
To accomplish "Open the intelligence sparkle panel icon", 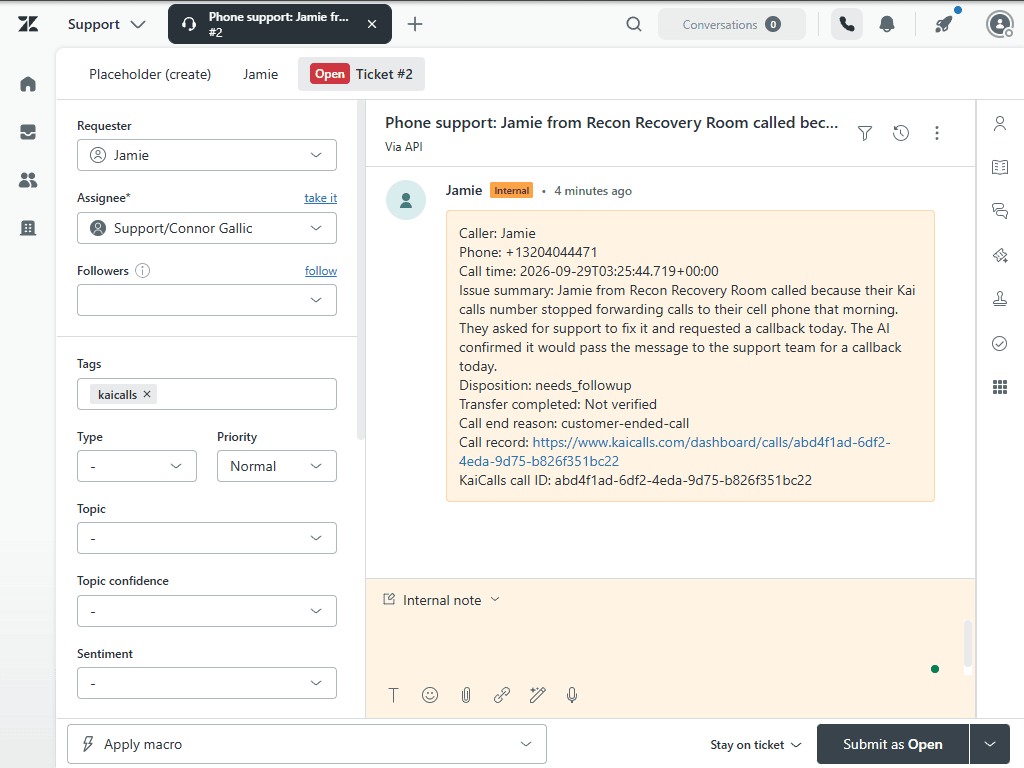I will [999, 255].
